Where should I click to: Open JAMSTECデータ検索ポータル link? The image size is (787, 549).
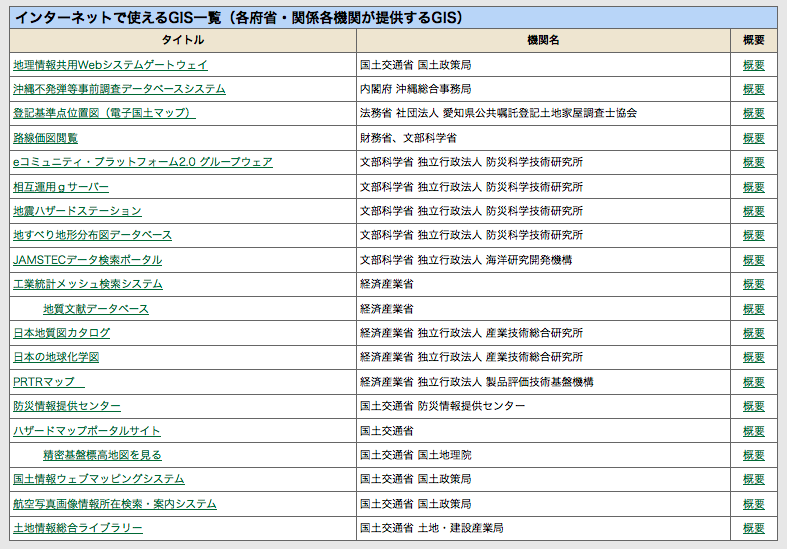point(87,260)
